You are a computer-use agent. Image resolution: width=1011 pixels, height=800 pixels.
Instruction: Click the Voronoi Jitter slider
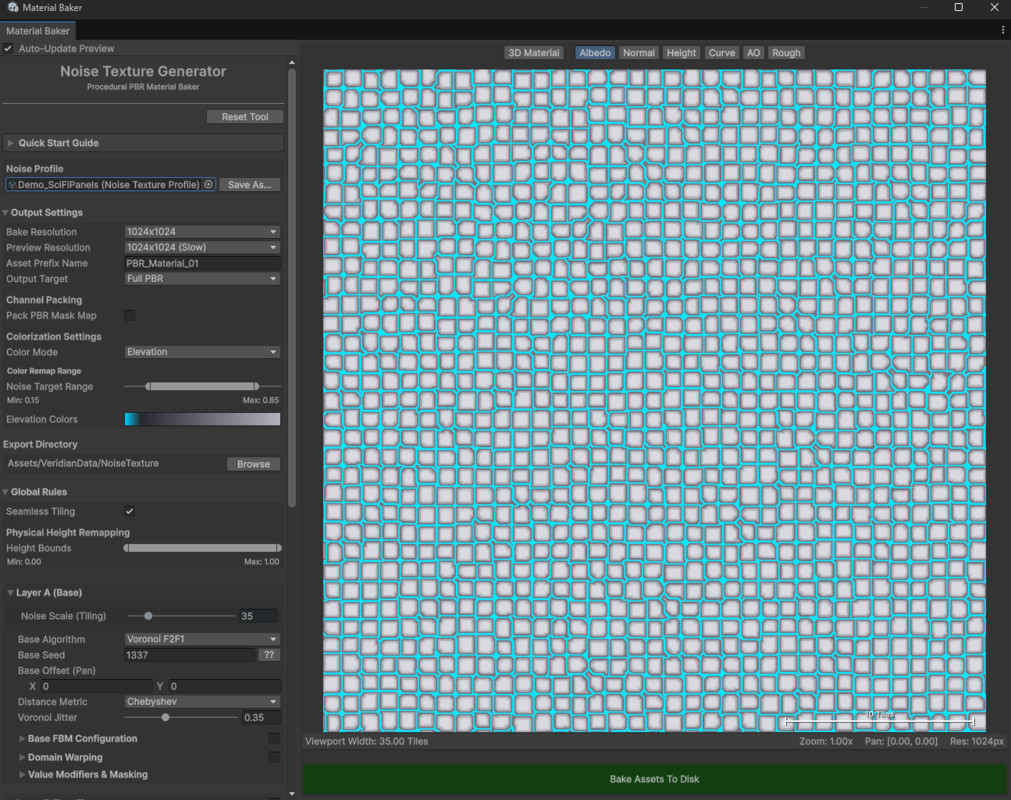181,717
